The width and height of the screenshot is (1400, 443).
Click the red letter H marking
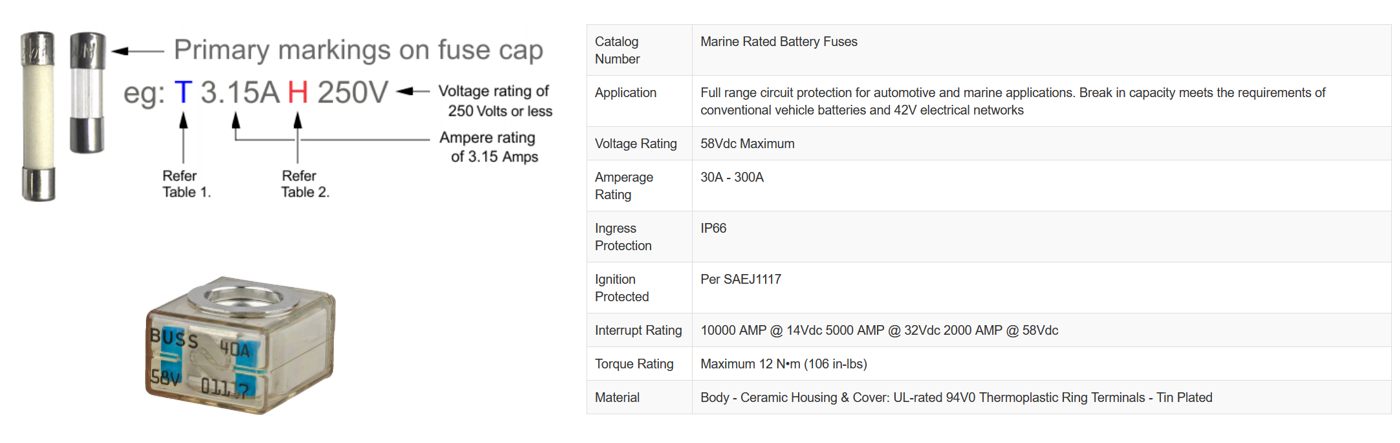(x=297, y=92)
